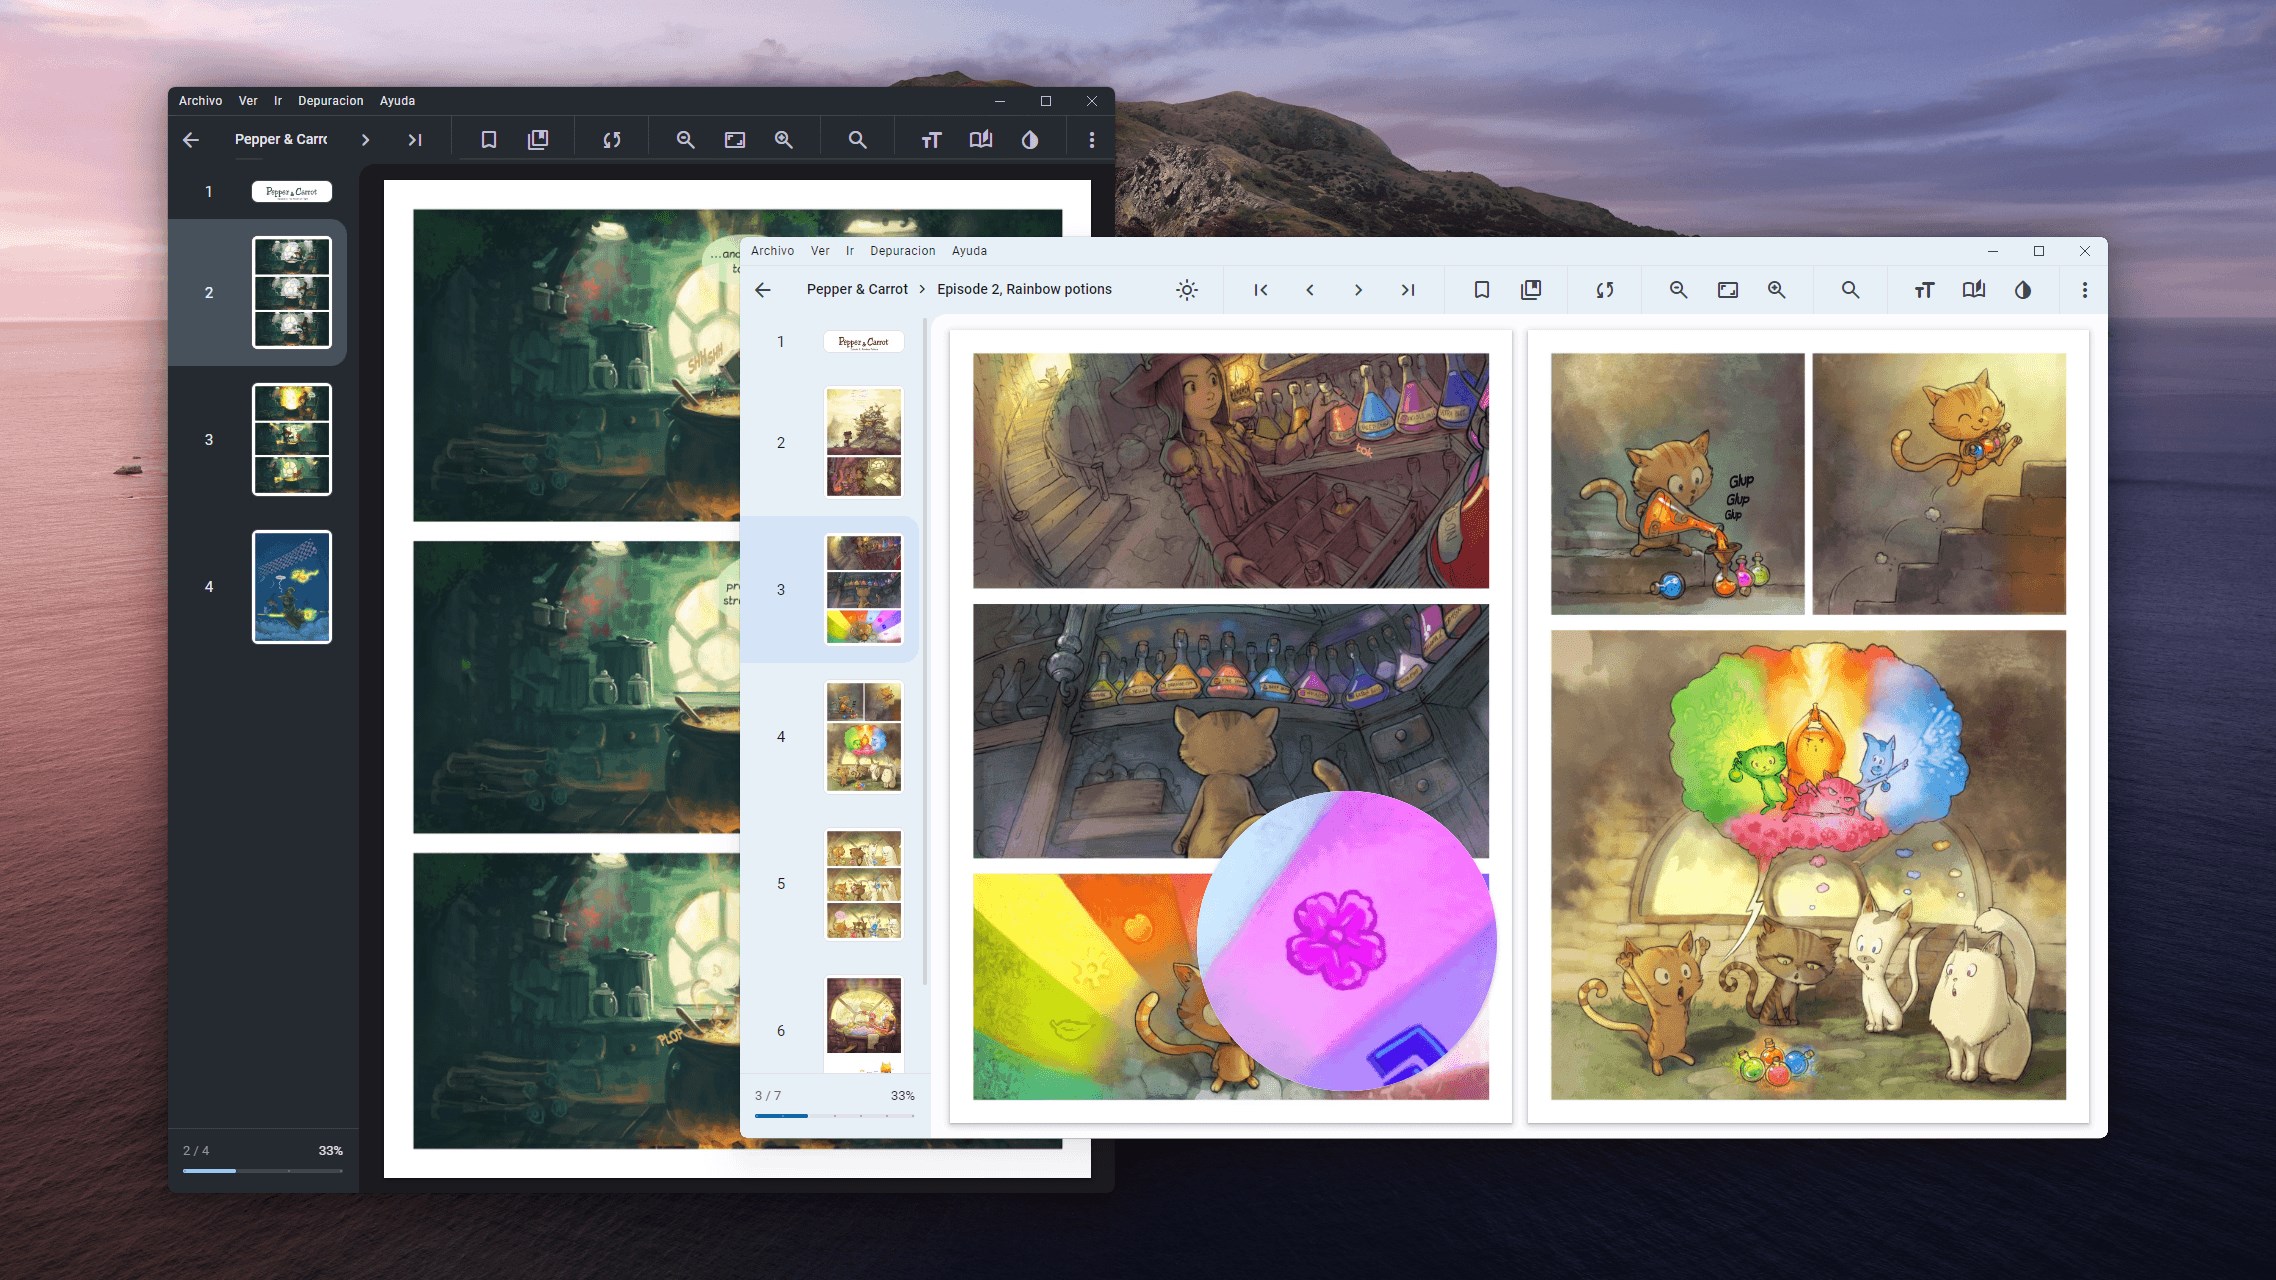Open the three-dot overflow menu
Viewport: 2276px width, 1280px height.
pos(2085,289)
